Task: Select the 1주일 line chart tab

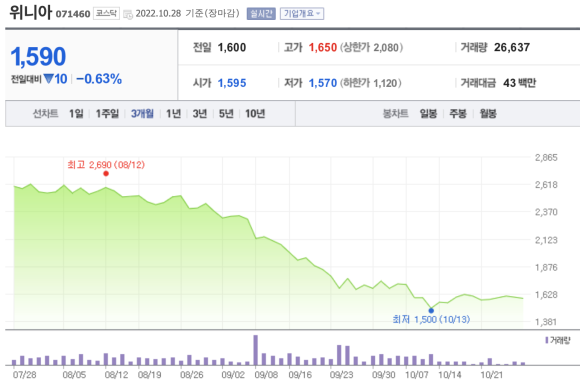Action: tap(107, 114)
